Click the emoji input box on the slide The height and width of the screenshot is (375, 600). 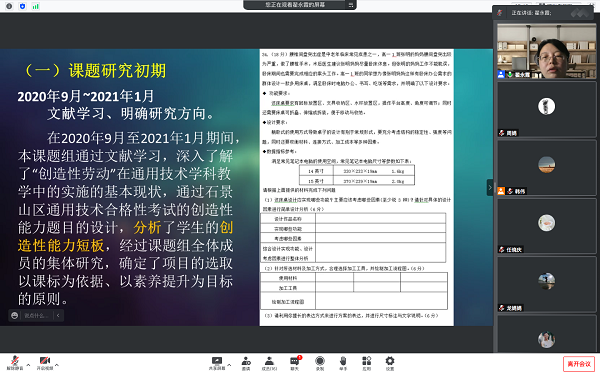pyautogui.click(x=32, y=315)
